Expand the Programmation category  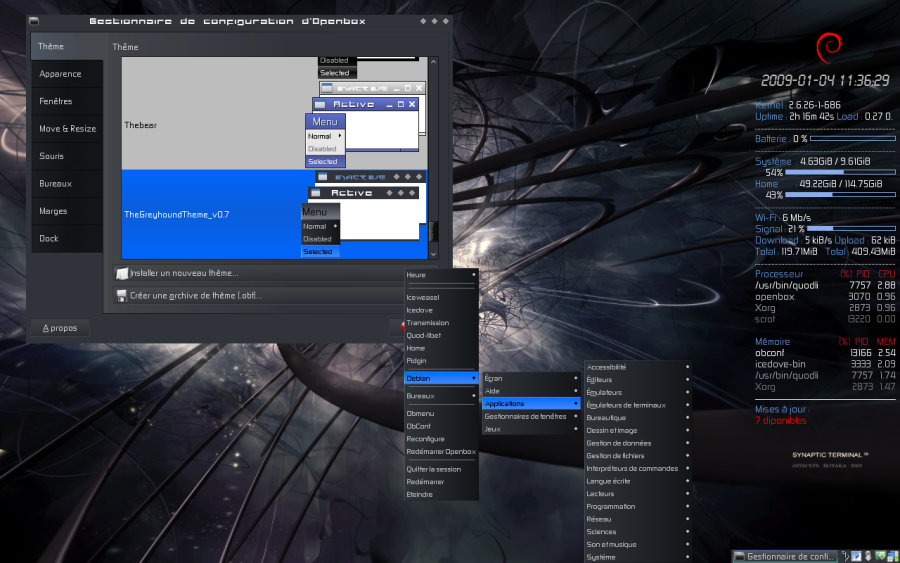pyautogui.click(x=638, y=506)
